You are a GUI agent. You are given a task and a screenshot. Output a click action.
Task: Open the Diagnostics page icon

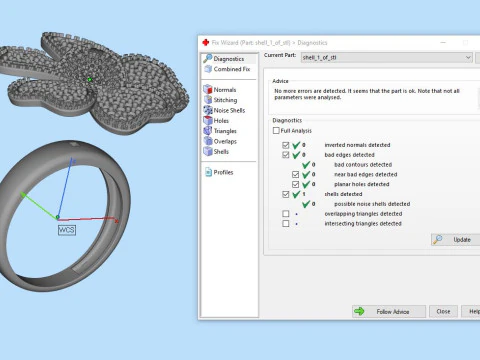coord(208,58)
